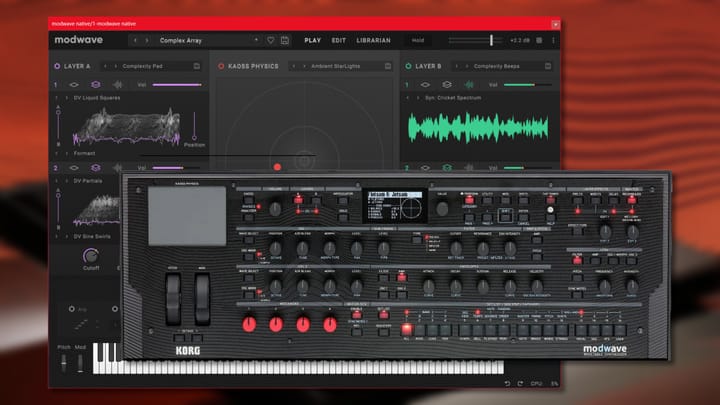Select dual wavetable mode for Layer B oscillator 2
This screenshot has width=720, height=405.
click(447, 168)
